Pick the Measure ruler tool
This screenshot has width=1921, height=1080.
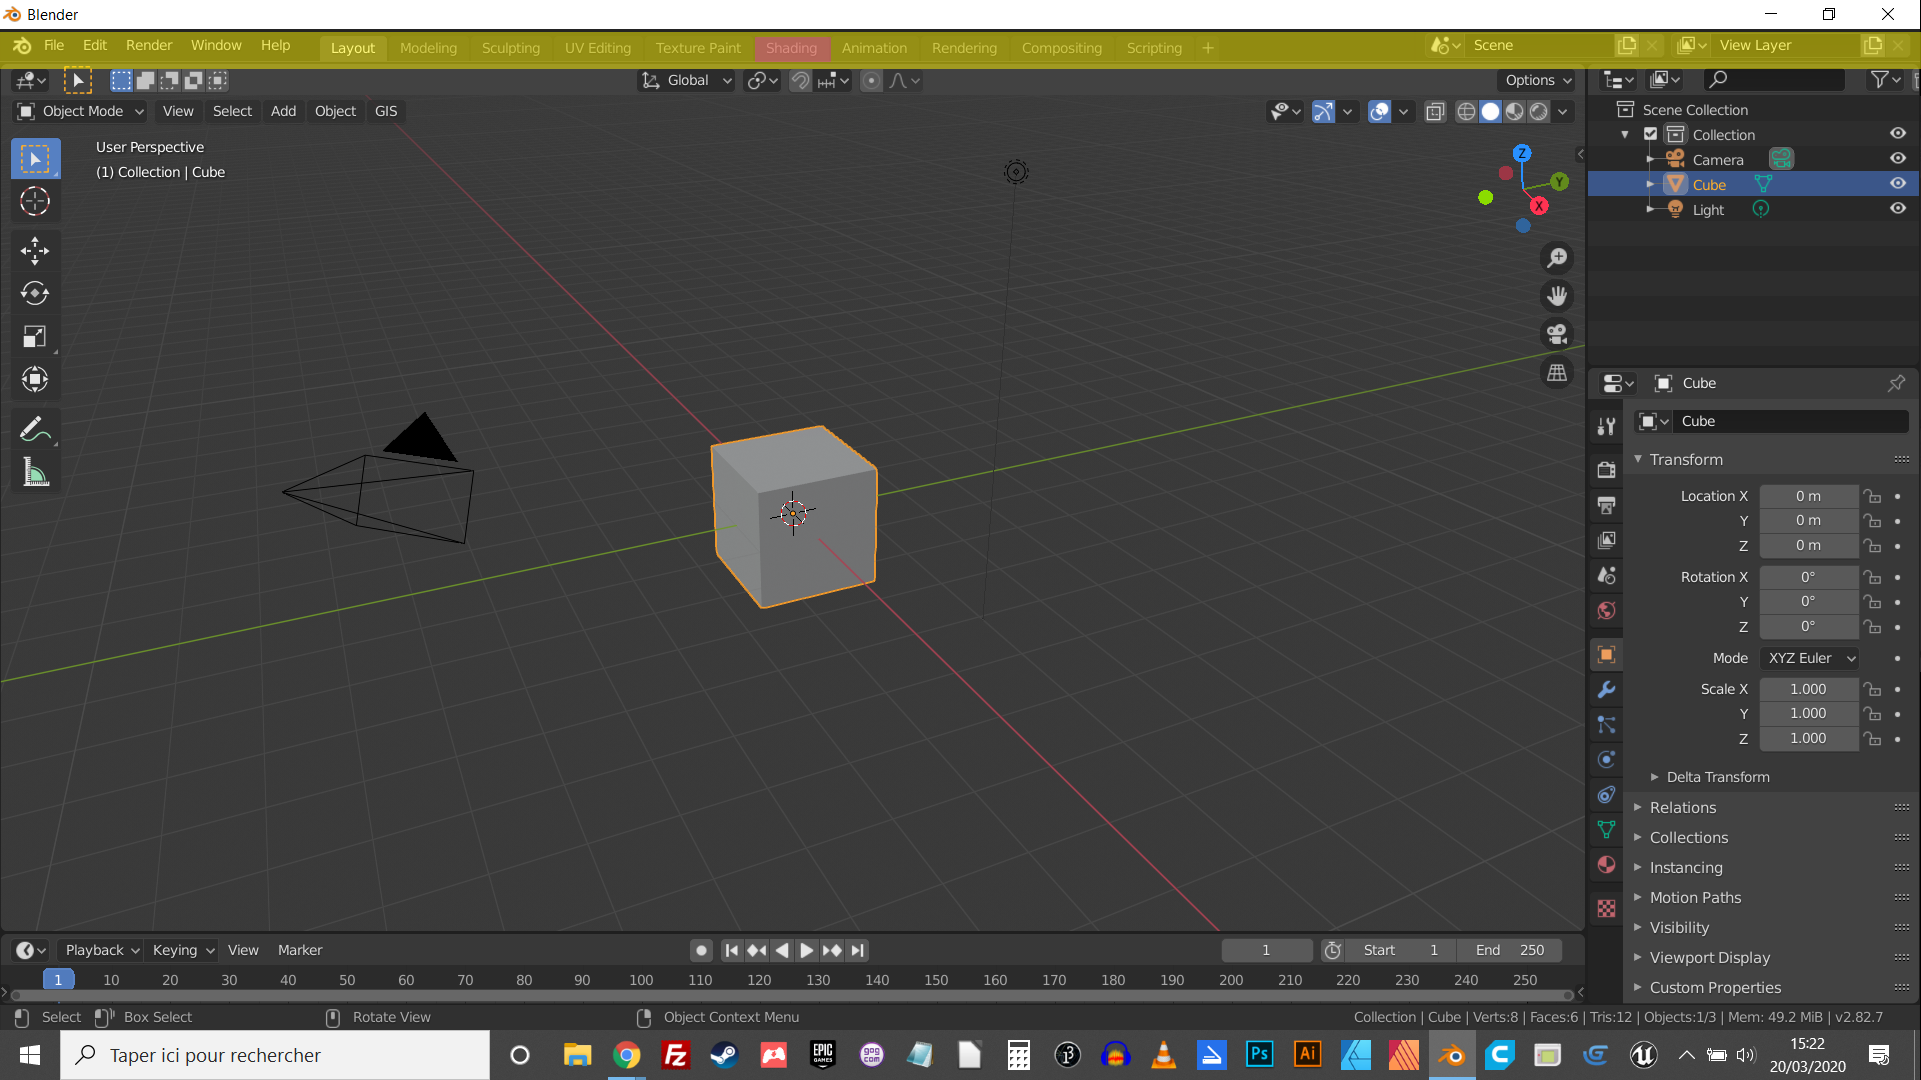(35, 473)
